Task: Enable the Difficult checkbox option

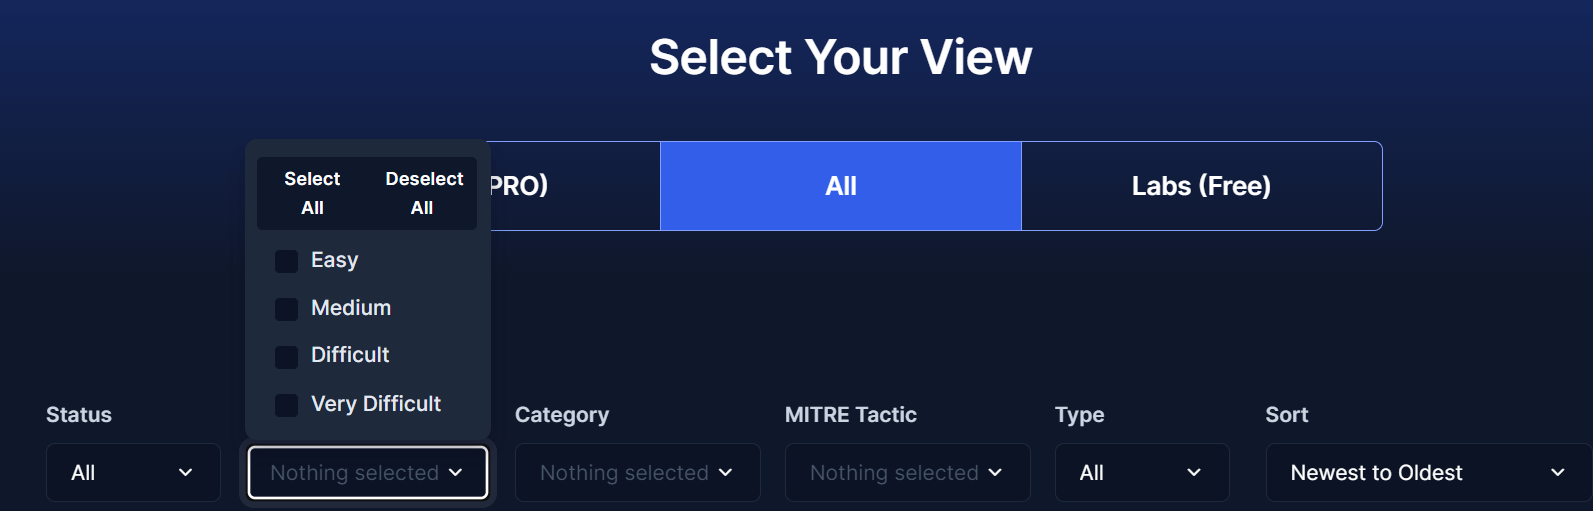Action: pos(287,356)
